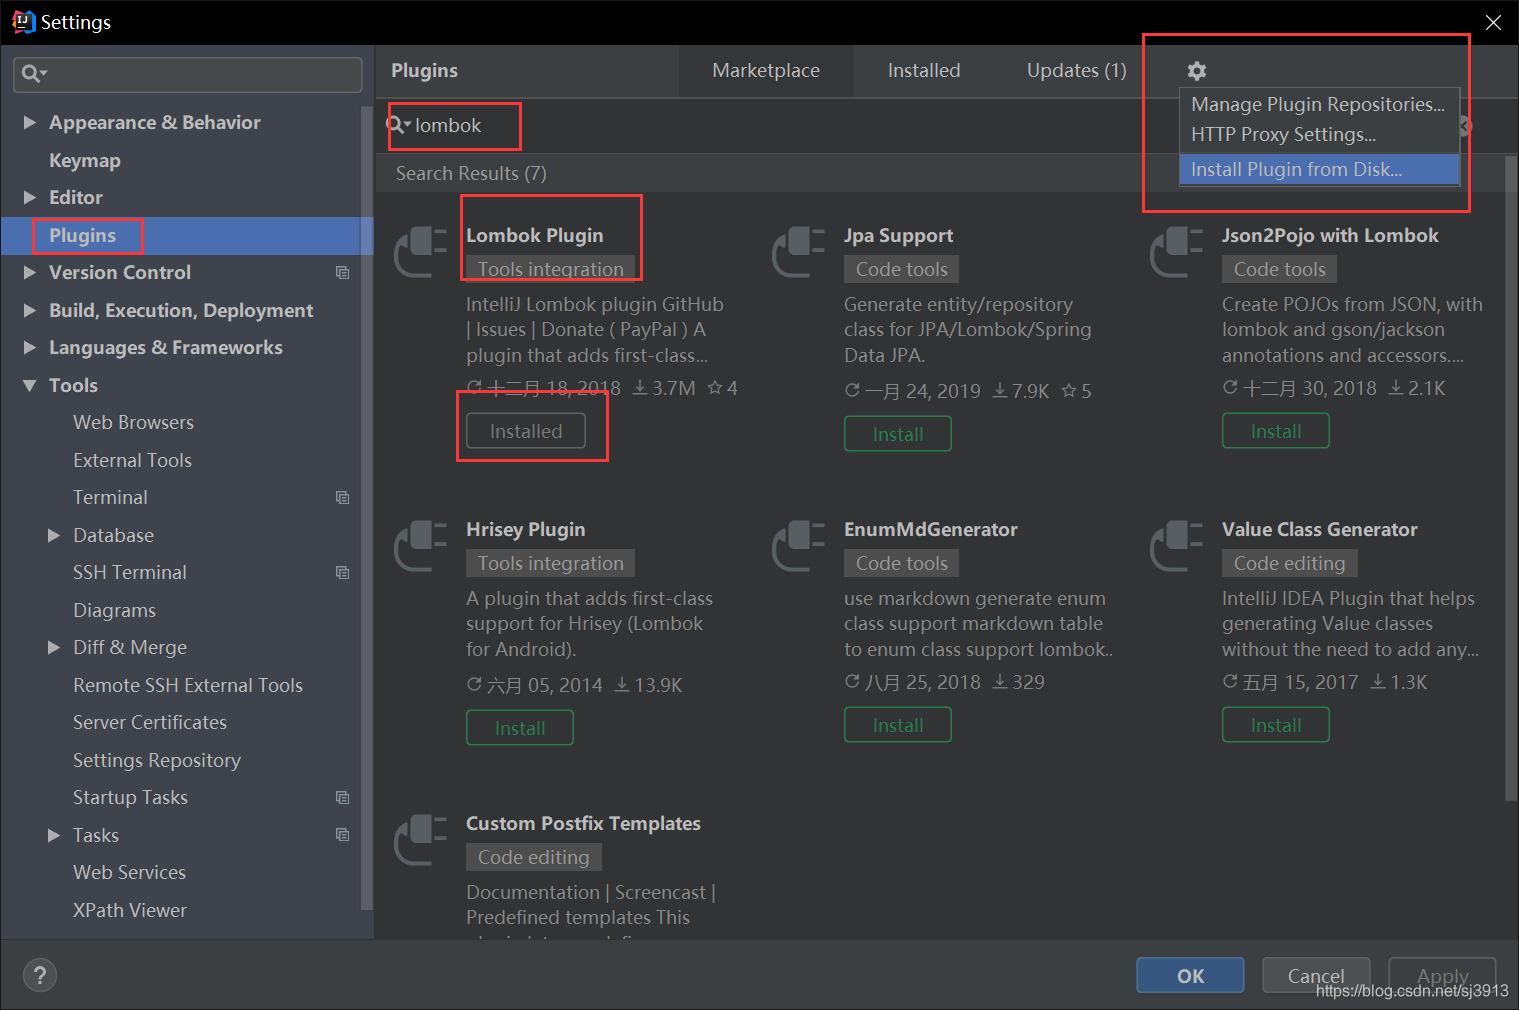Choose Manage Plugin Repositories menu item
Image resolution: width=1519 pixels, height=1010 pixels.
1318,104
